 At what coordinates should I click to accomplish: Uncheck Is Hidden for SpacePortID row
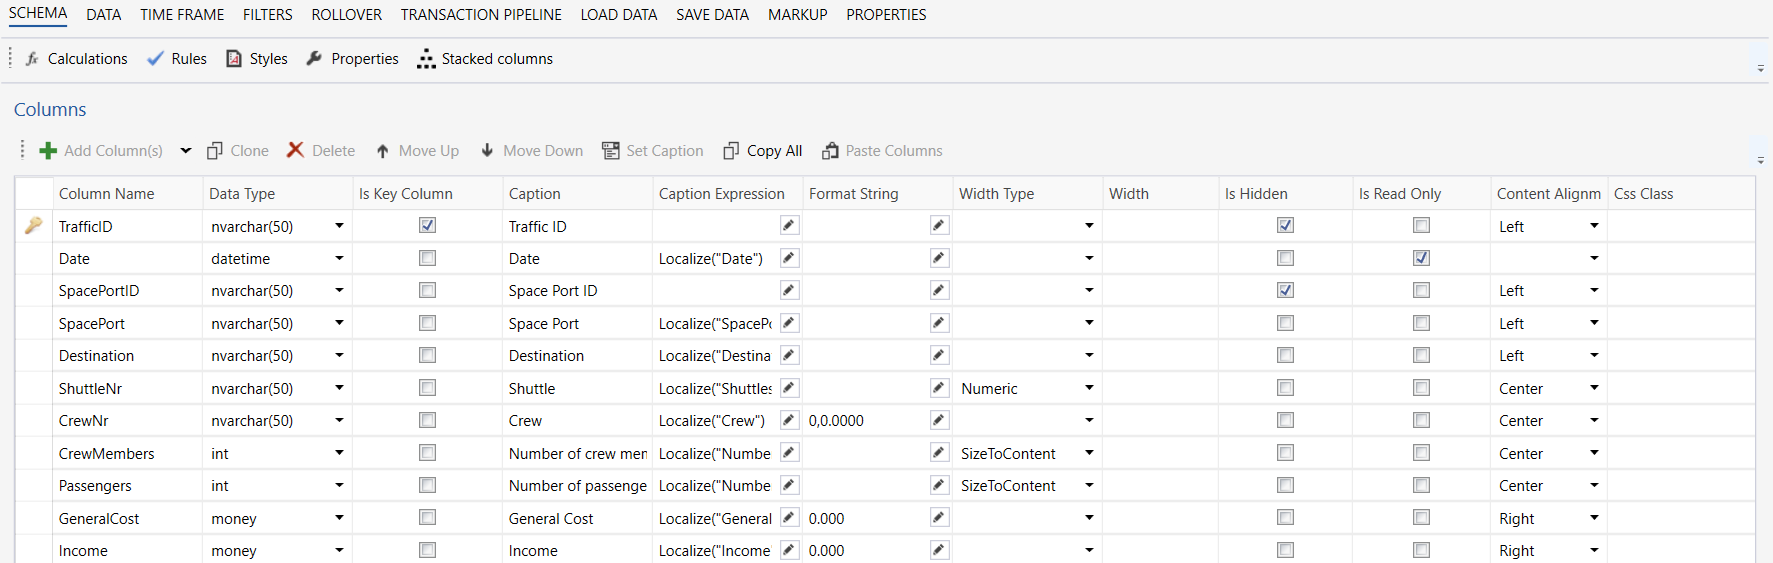click(x=1285, y=290)
